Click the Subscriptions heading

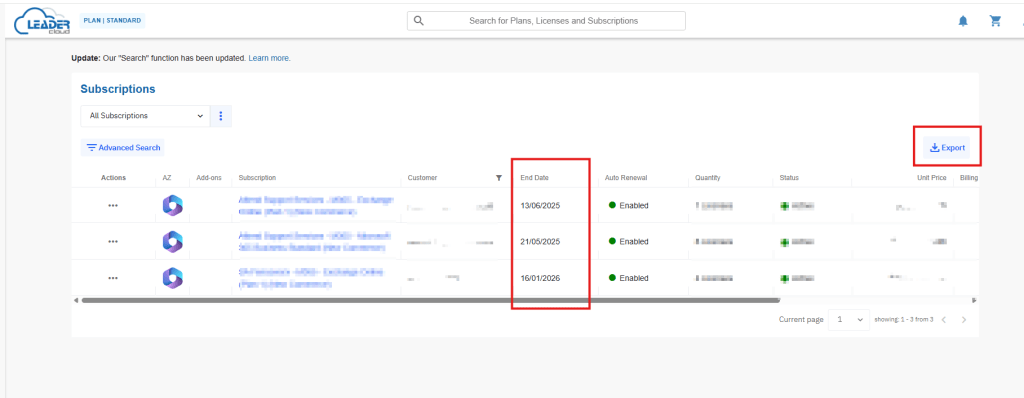[118, 89]
